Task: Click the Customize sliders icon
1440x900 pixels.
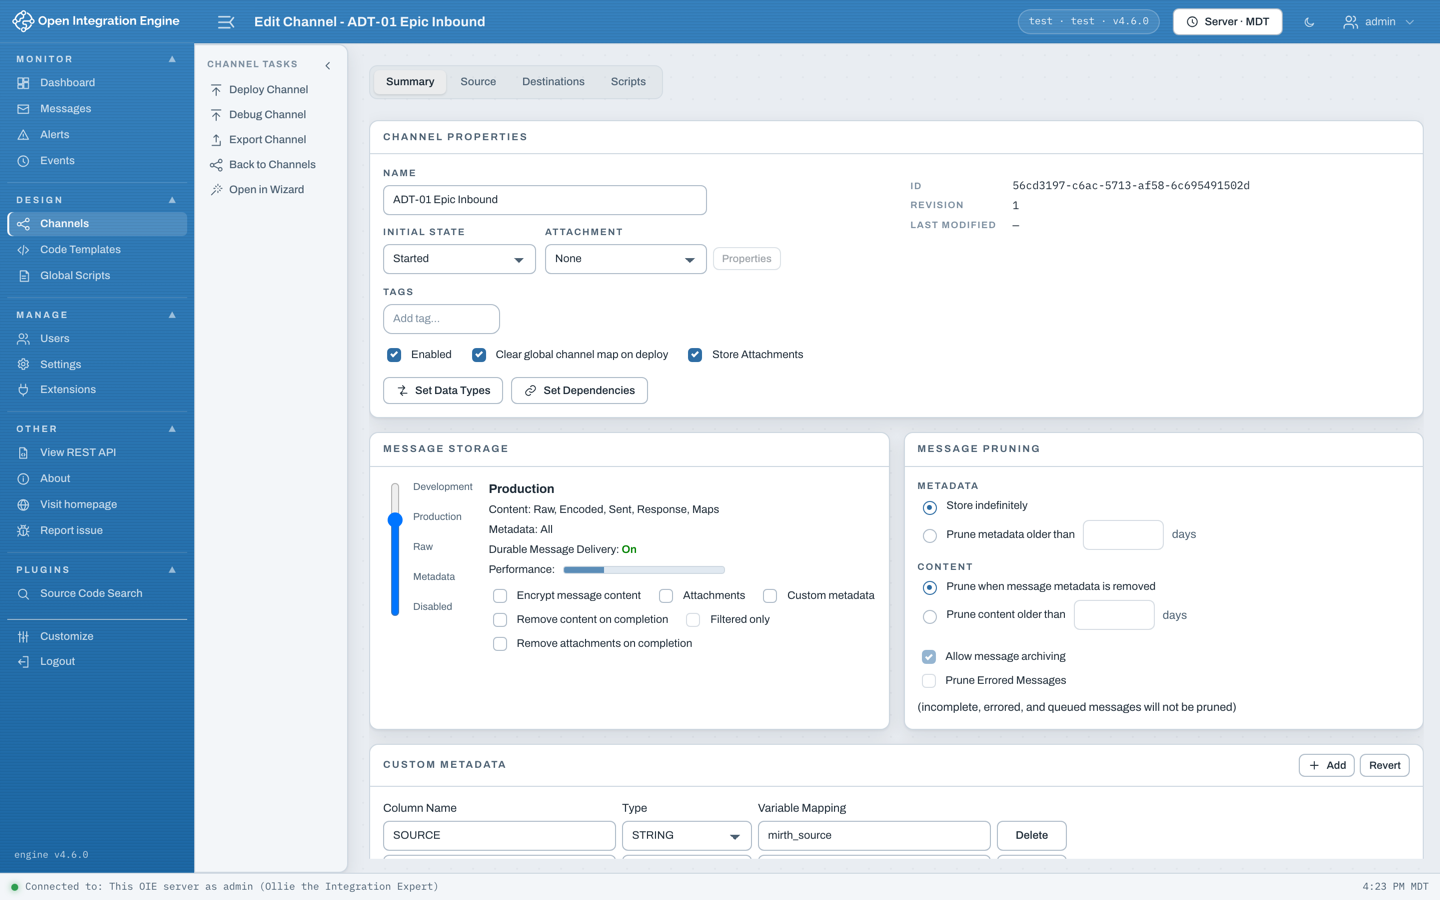Action: (23, 637)
